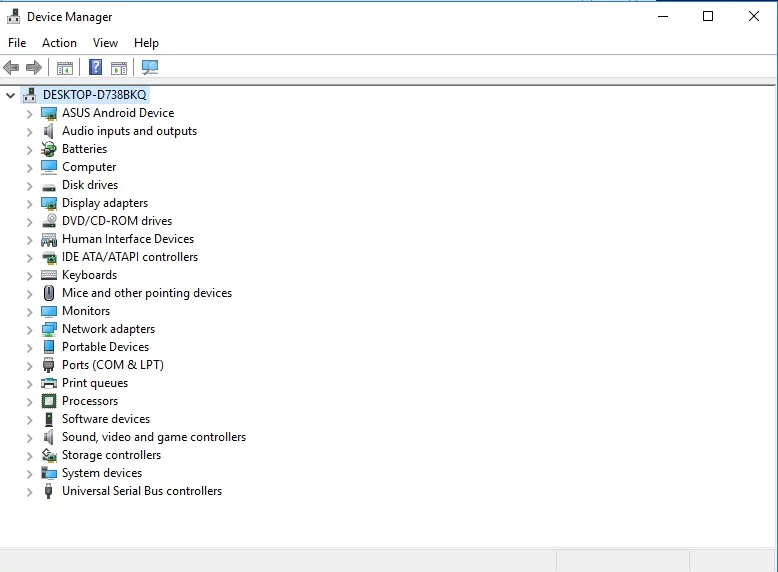Open the File menu
Viewport: 778px width, 572px height.
(x=17, y=43)
